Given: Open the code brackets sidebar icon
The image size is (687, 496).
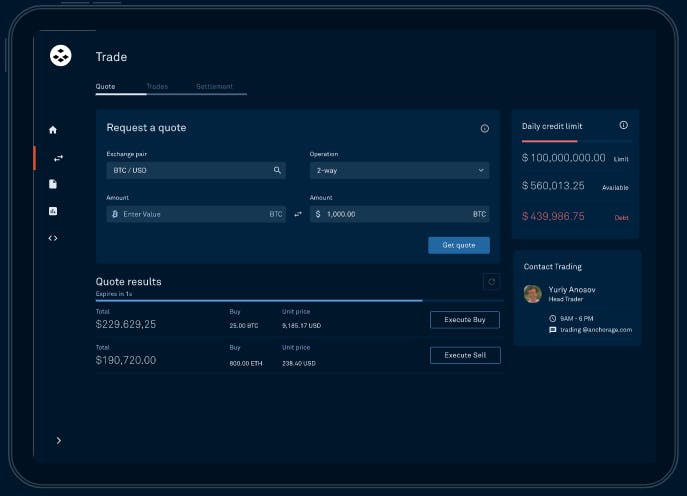Looking at the screenshot, I should (53, 238).
